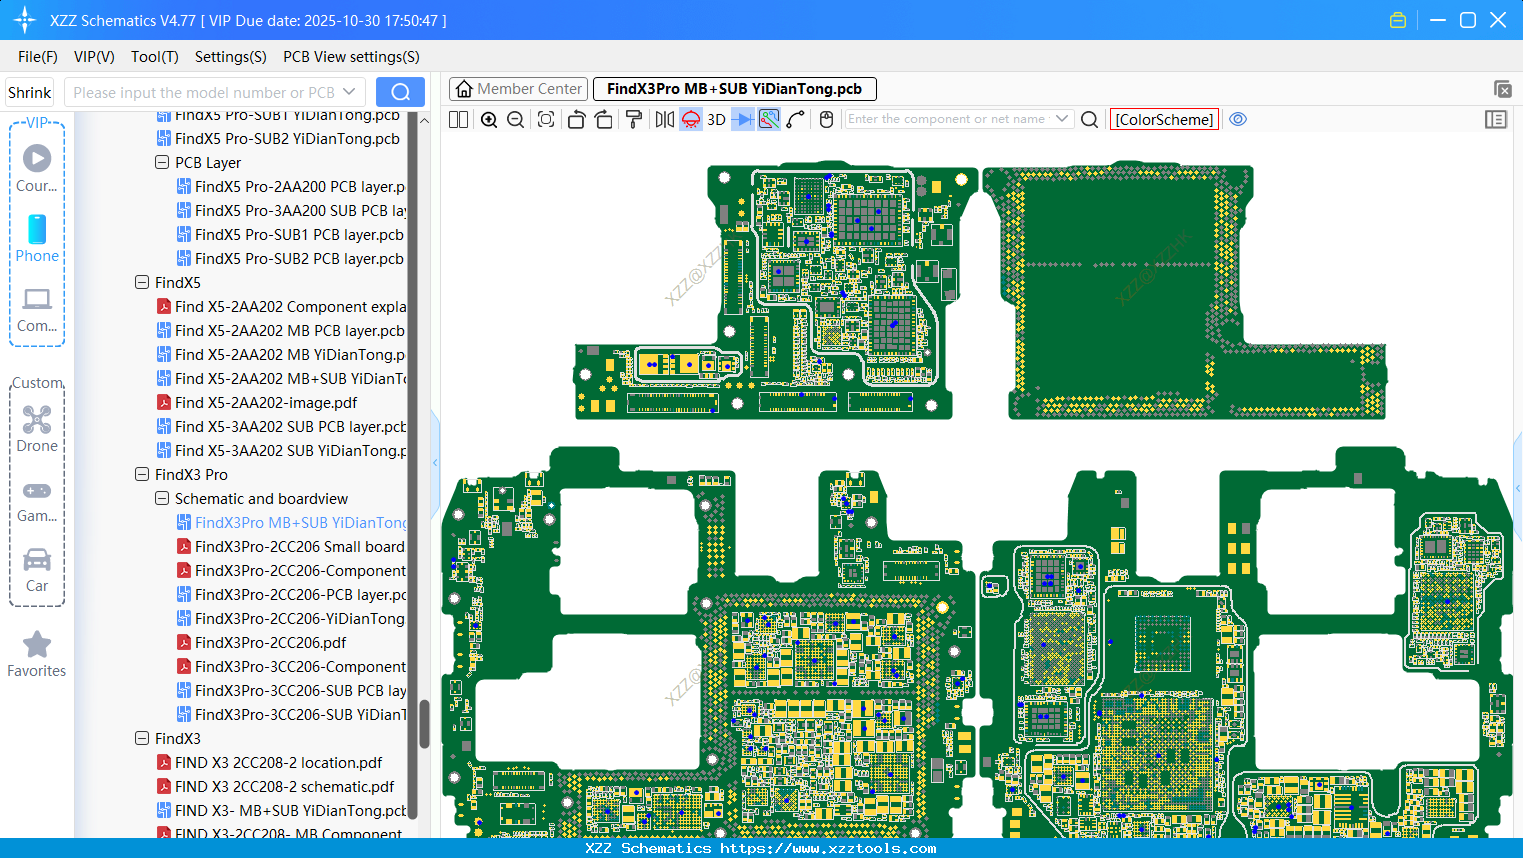1523x858 pixels.
Task: Open the ColorScheme picker
Action: click(x=1164, y=119)
